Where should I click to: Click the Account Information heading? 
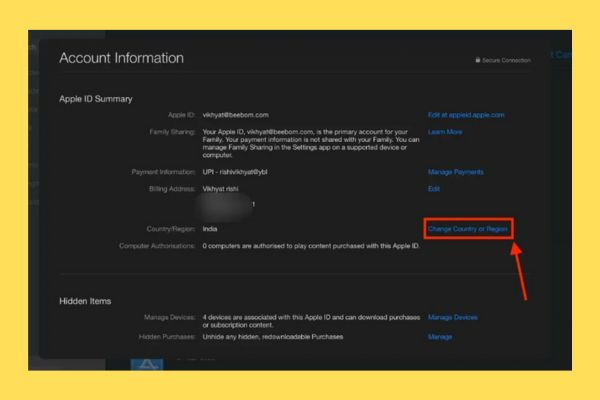coord(121,58)
